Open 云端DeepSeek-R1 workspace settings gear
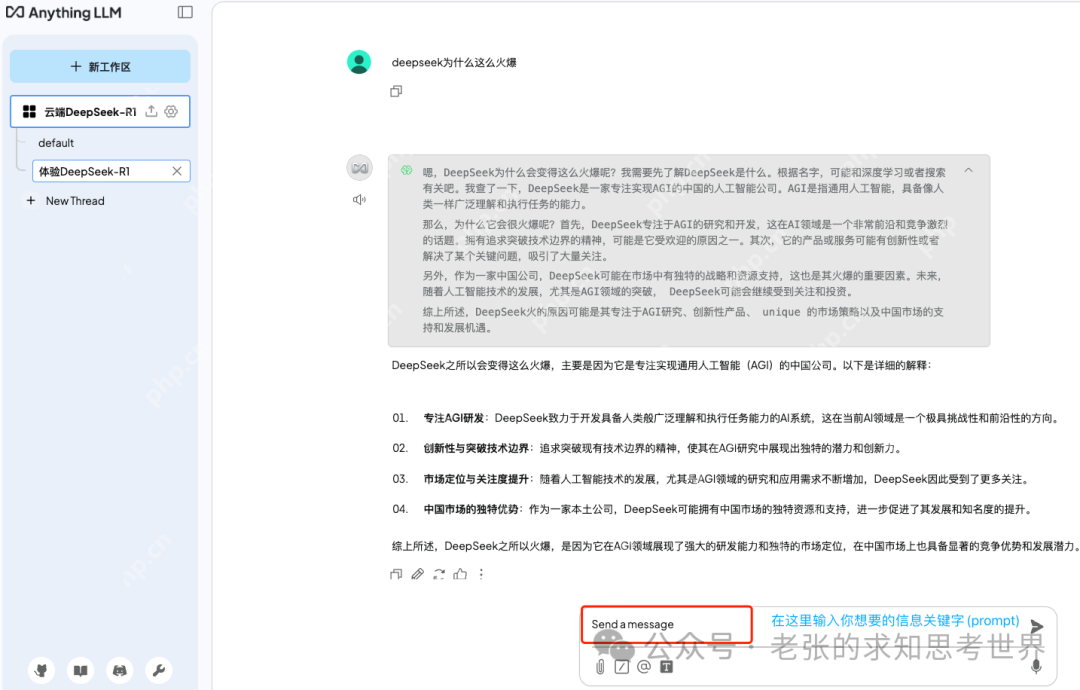The image size is (1080, 690). [171, 112]
